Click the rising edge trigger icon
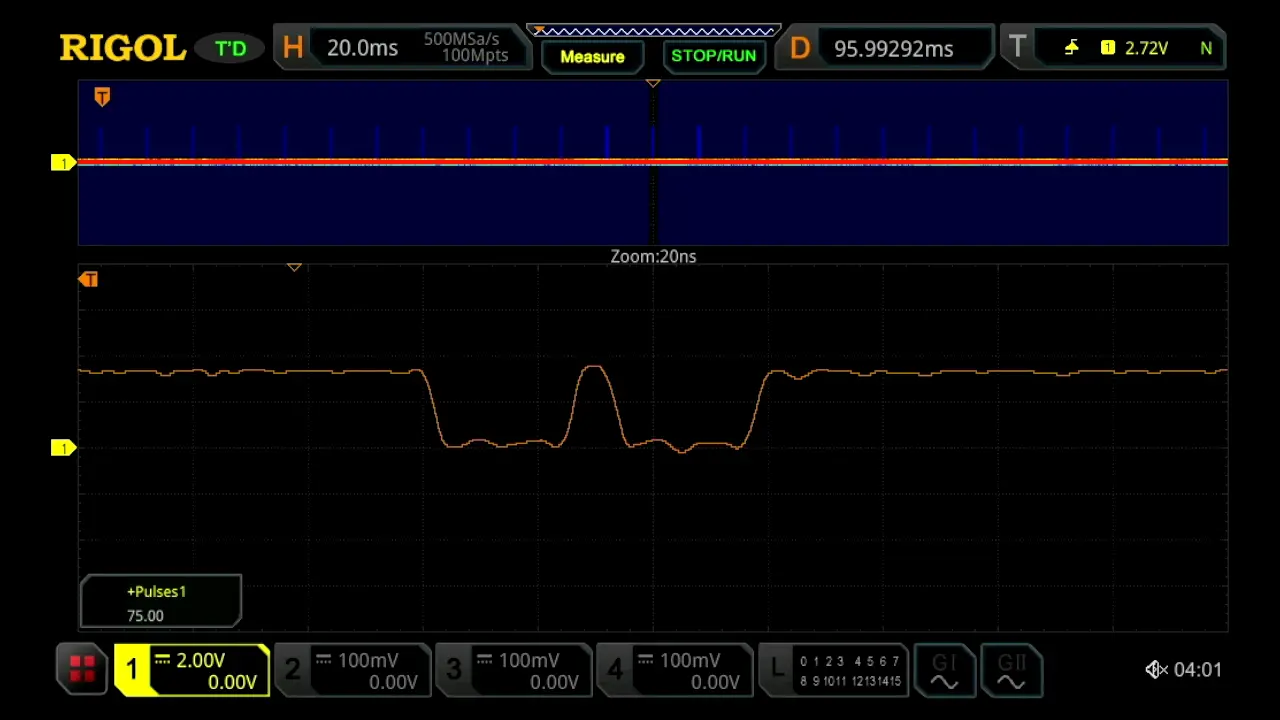Image resolution: width=1280 pixels, height=720 pixels. 1071,48
